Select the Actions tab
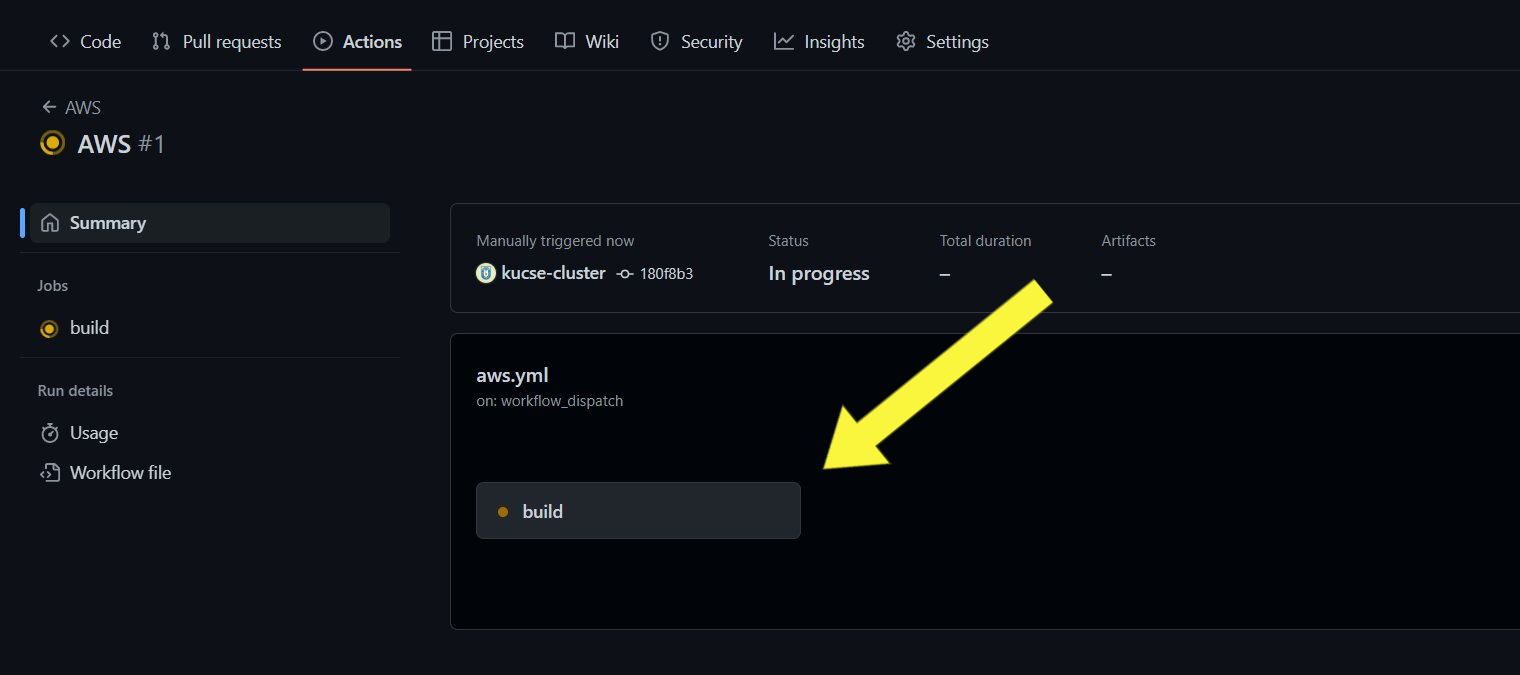Viewport: 1520px width, 675px height. coord(357,41)
